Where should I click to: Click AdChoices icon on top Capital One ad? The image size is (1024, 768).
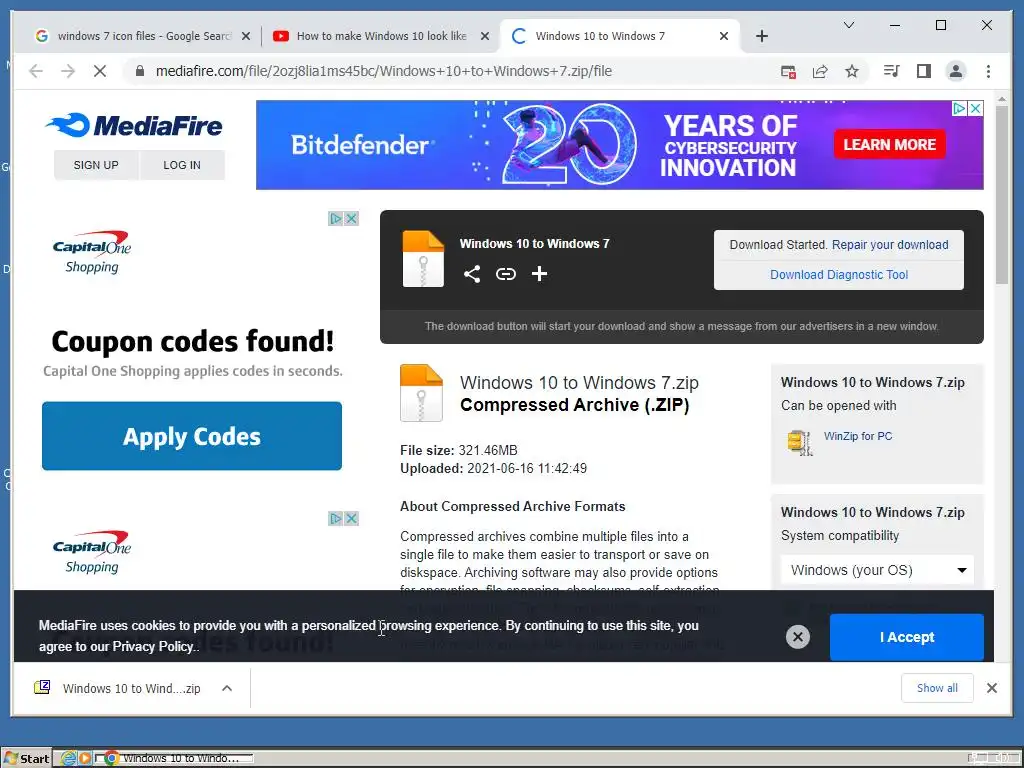click(336, 219)
